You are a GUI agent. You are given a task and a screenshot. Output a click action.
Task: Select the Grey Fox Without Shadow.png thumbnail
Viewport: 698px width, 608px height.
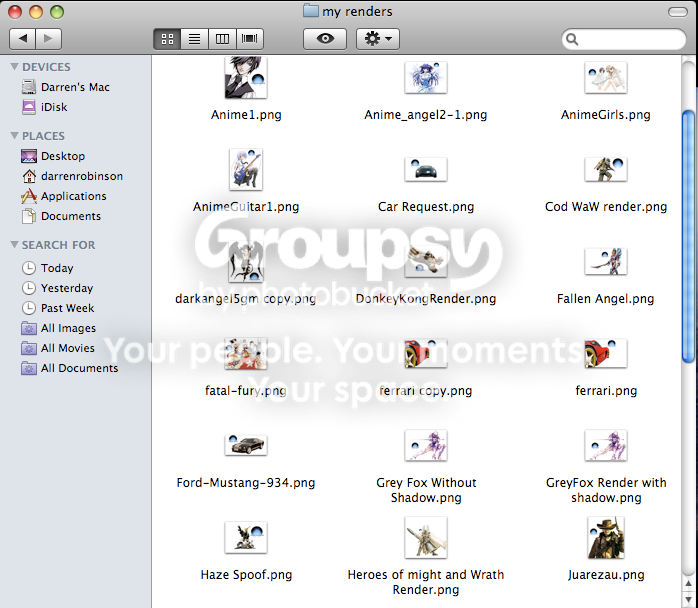pos(426,445)
